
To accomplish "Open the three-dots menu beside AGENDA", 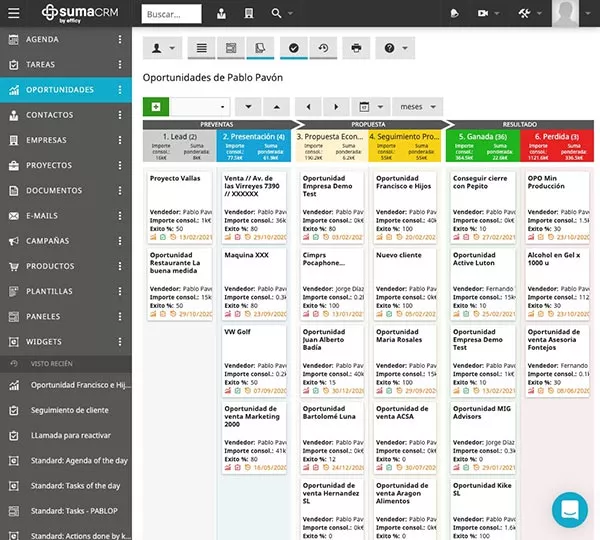I will (120, 39).
